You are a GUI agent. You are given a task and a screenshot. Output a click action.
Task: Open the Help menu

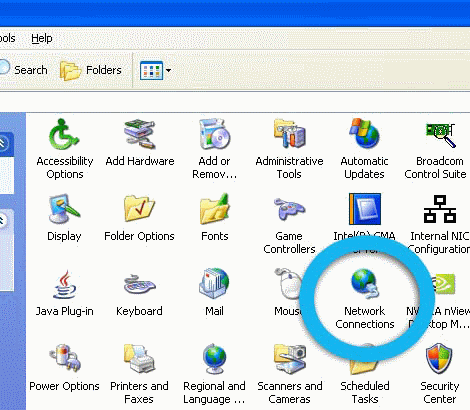click(x=42, y=38)
